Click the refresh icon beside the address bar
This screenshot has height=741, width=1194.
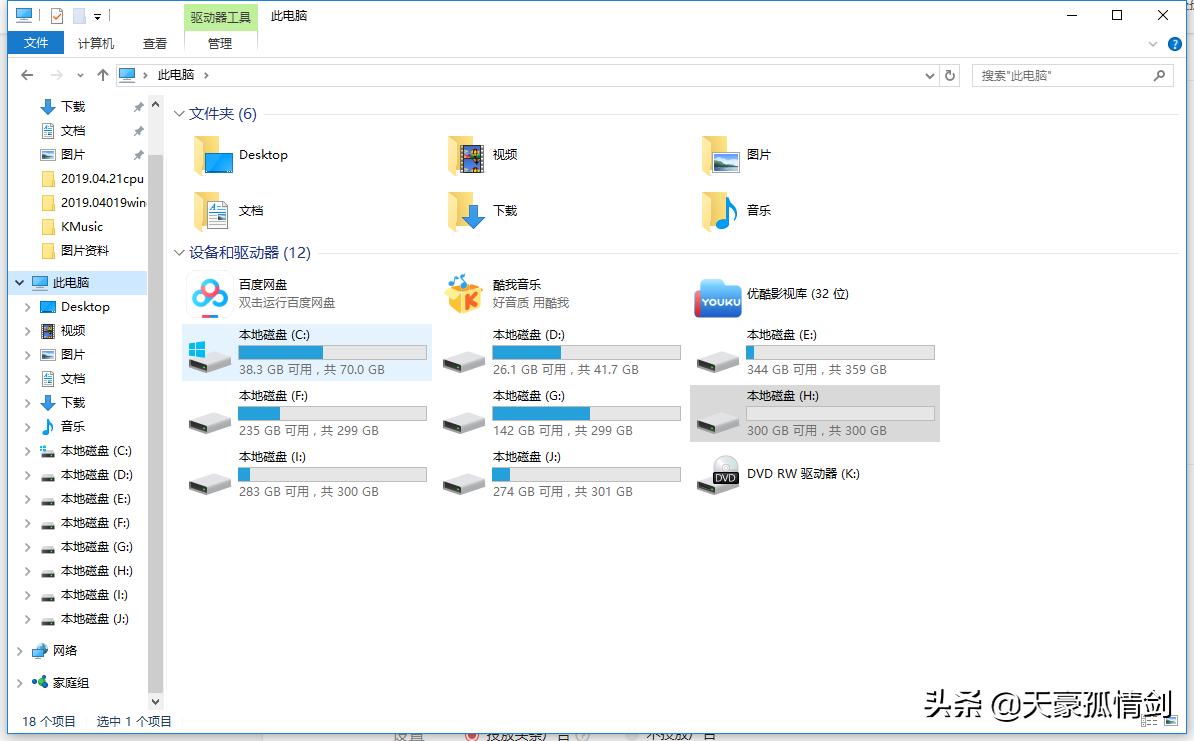pos(949,75)
